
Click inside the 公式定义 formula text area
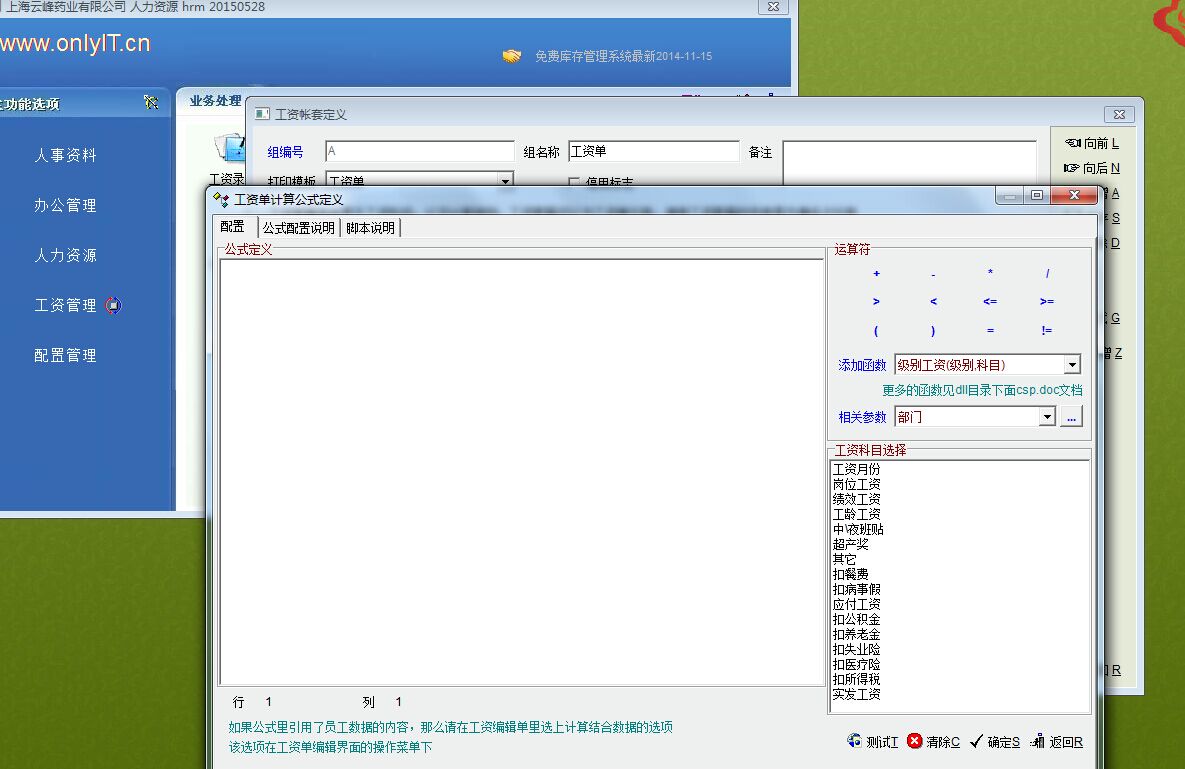pyautogui.click(x=520, y=470)
